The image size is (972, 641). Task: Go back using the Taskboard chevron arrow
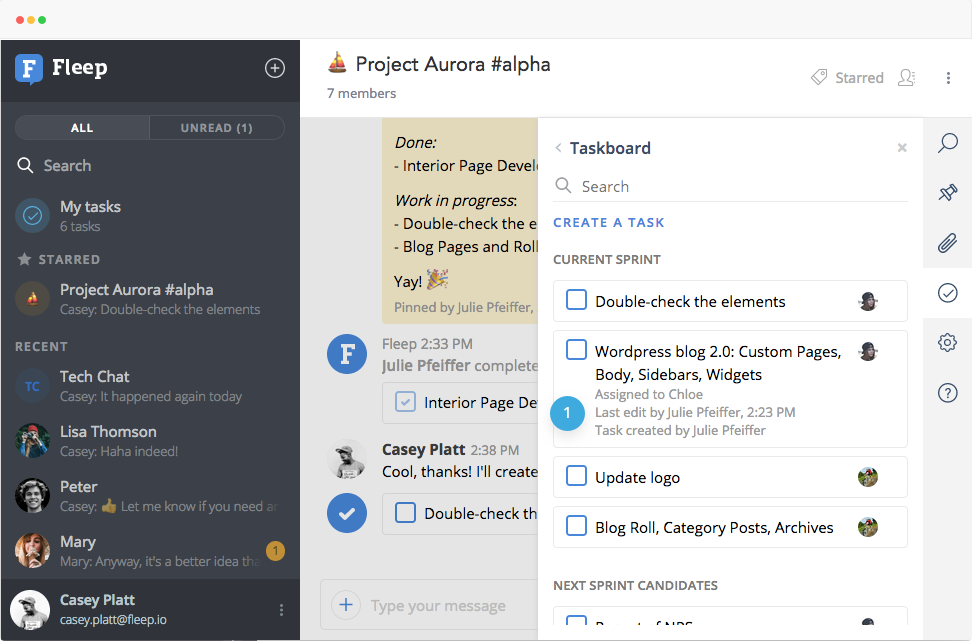[x=559, y=148]
